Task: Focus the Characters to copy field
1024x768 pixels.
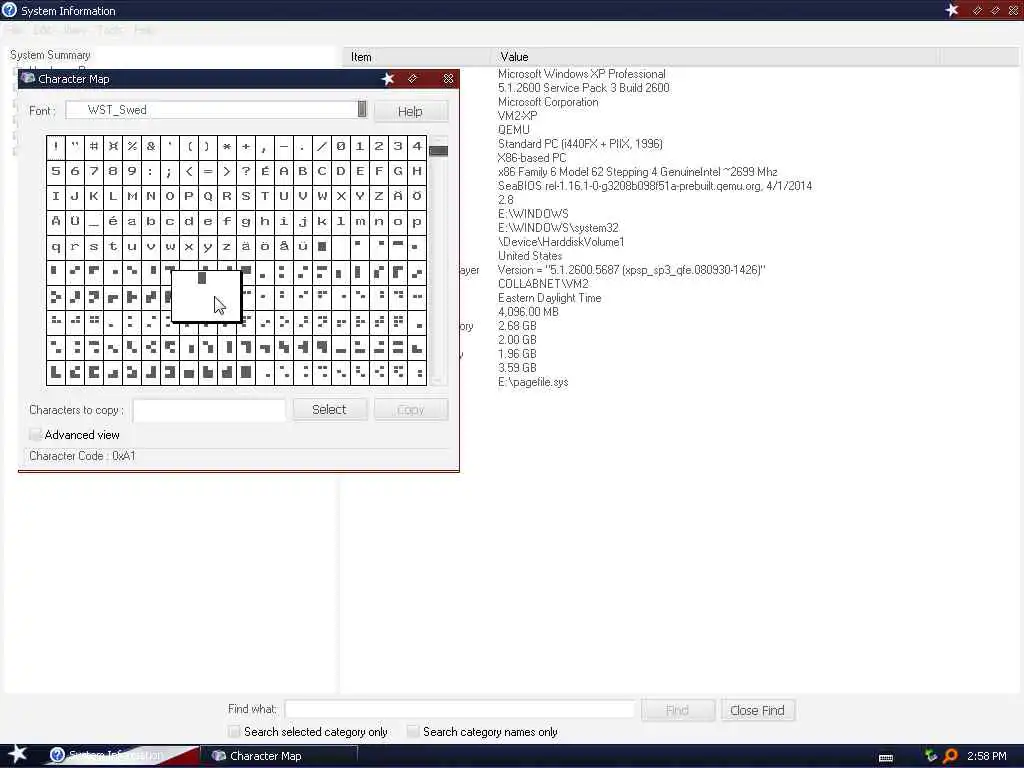Action: (209, 410)
